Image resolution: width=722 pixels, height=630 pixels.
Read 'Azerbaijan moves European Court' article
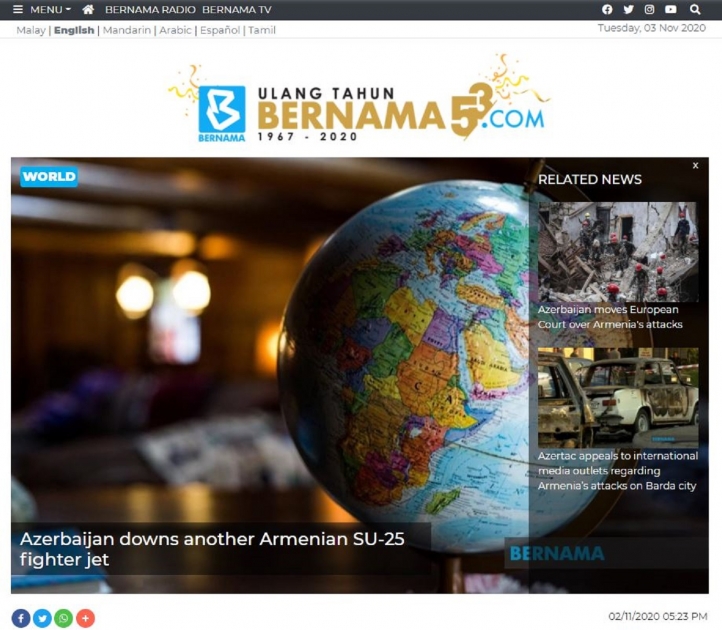pos(610,317)
